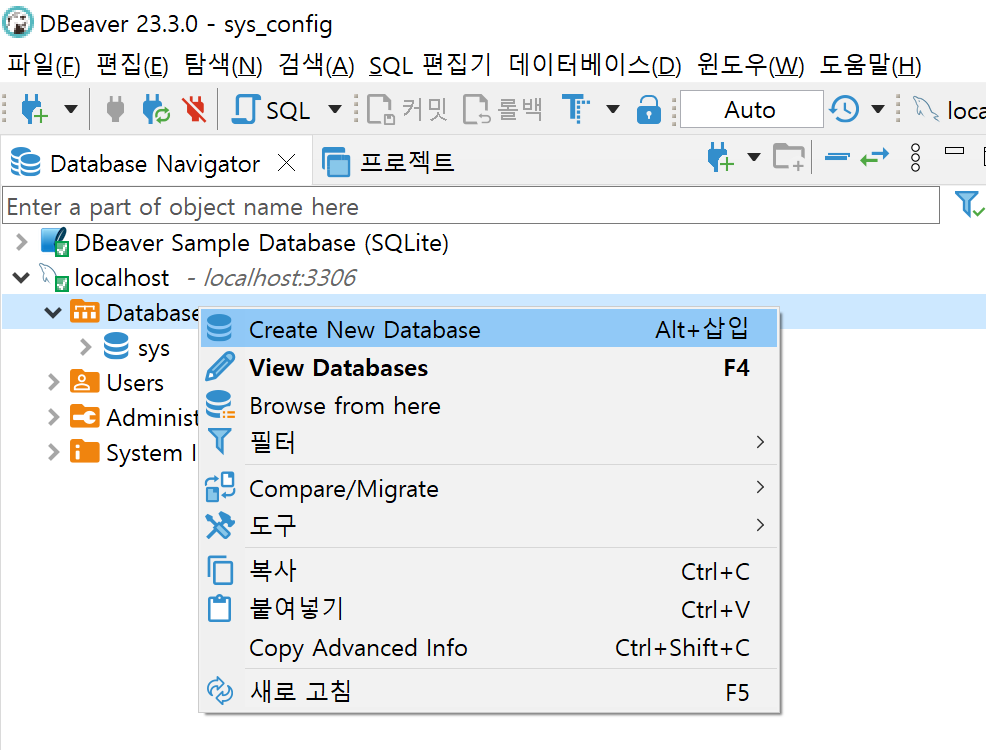Open dropdown next to transaction log clock
The width and height of the screenshot is (986, 750).
coord(878,109)
